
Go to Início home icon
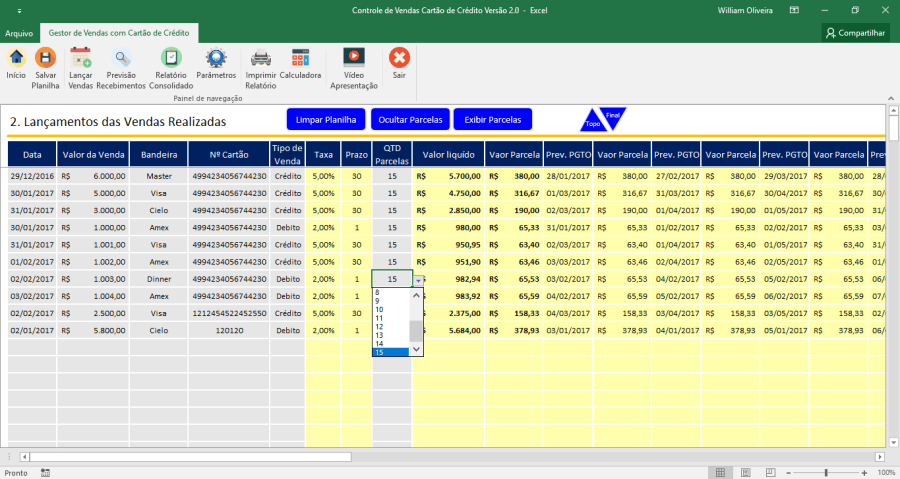click(16, 58)
